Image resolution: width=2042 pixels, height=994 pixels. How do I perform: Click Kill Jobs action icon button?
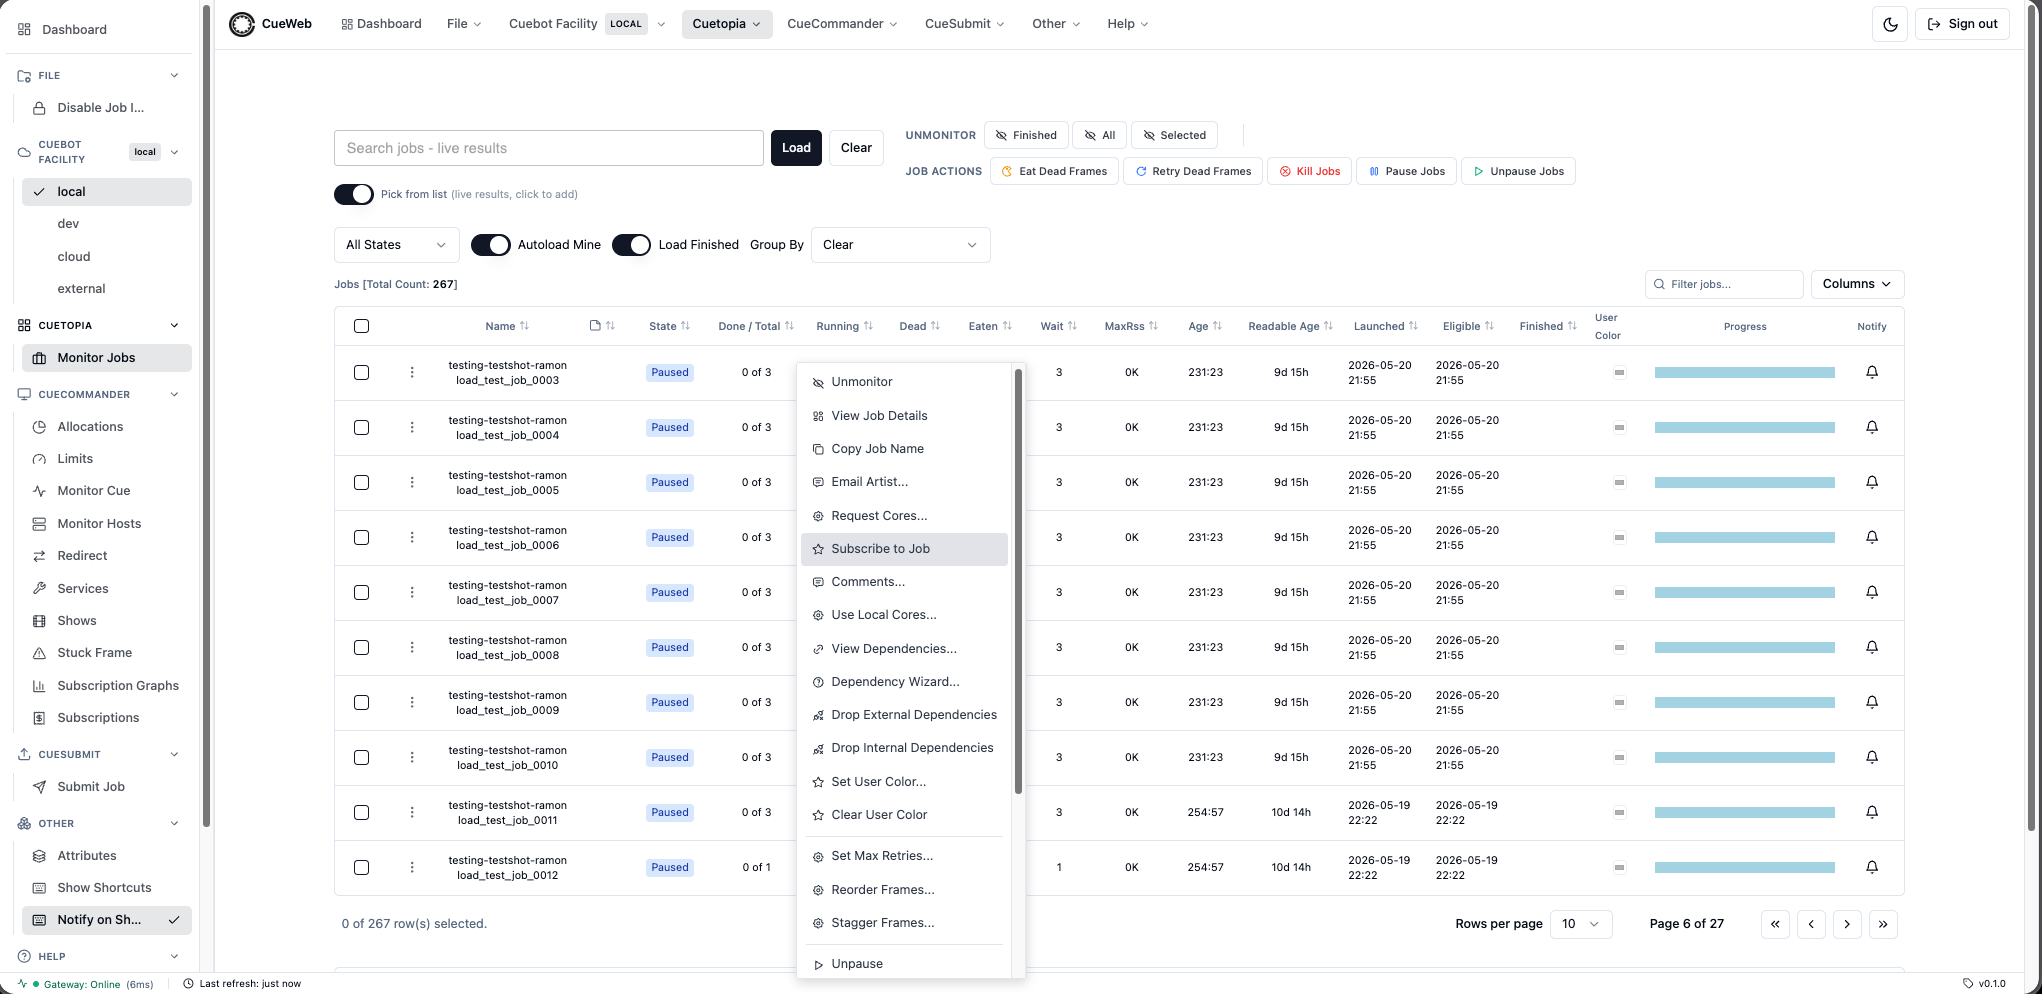1310,171
